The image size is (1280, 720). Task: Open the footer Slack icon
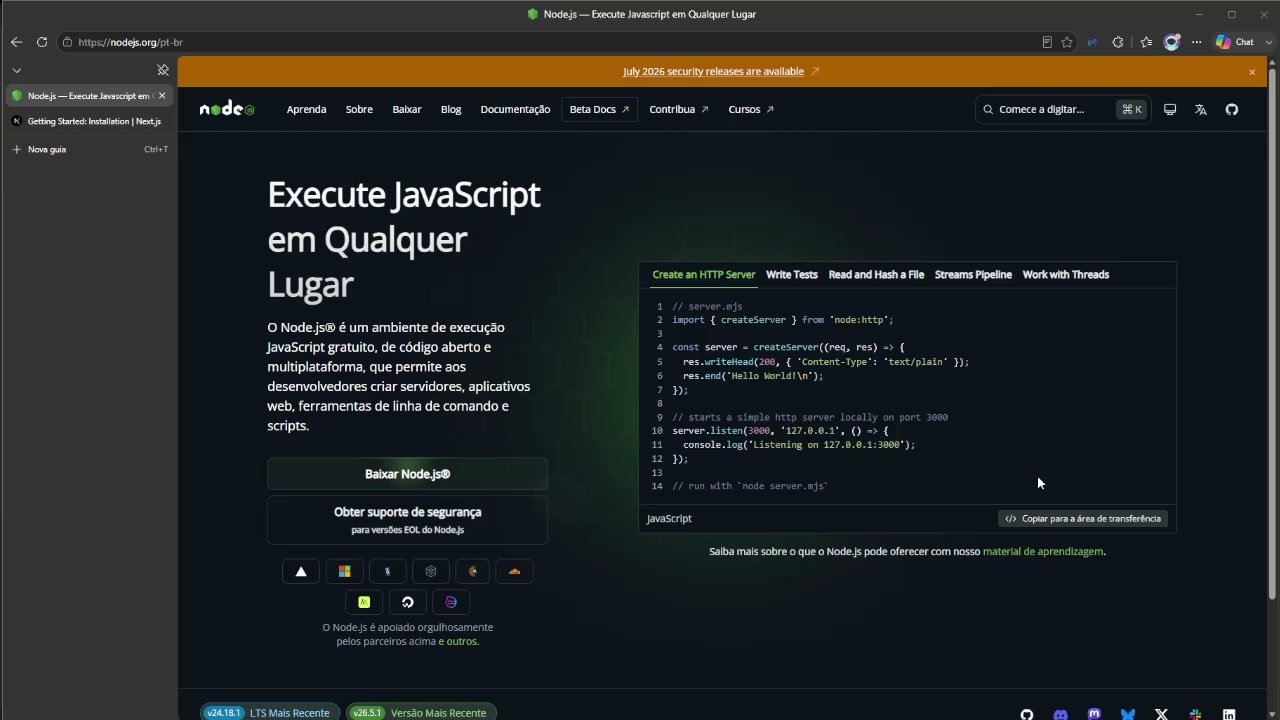click(1196, 715)
